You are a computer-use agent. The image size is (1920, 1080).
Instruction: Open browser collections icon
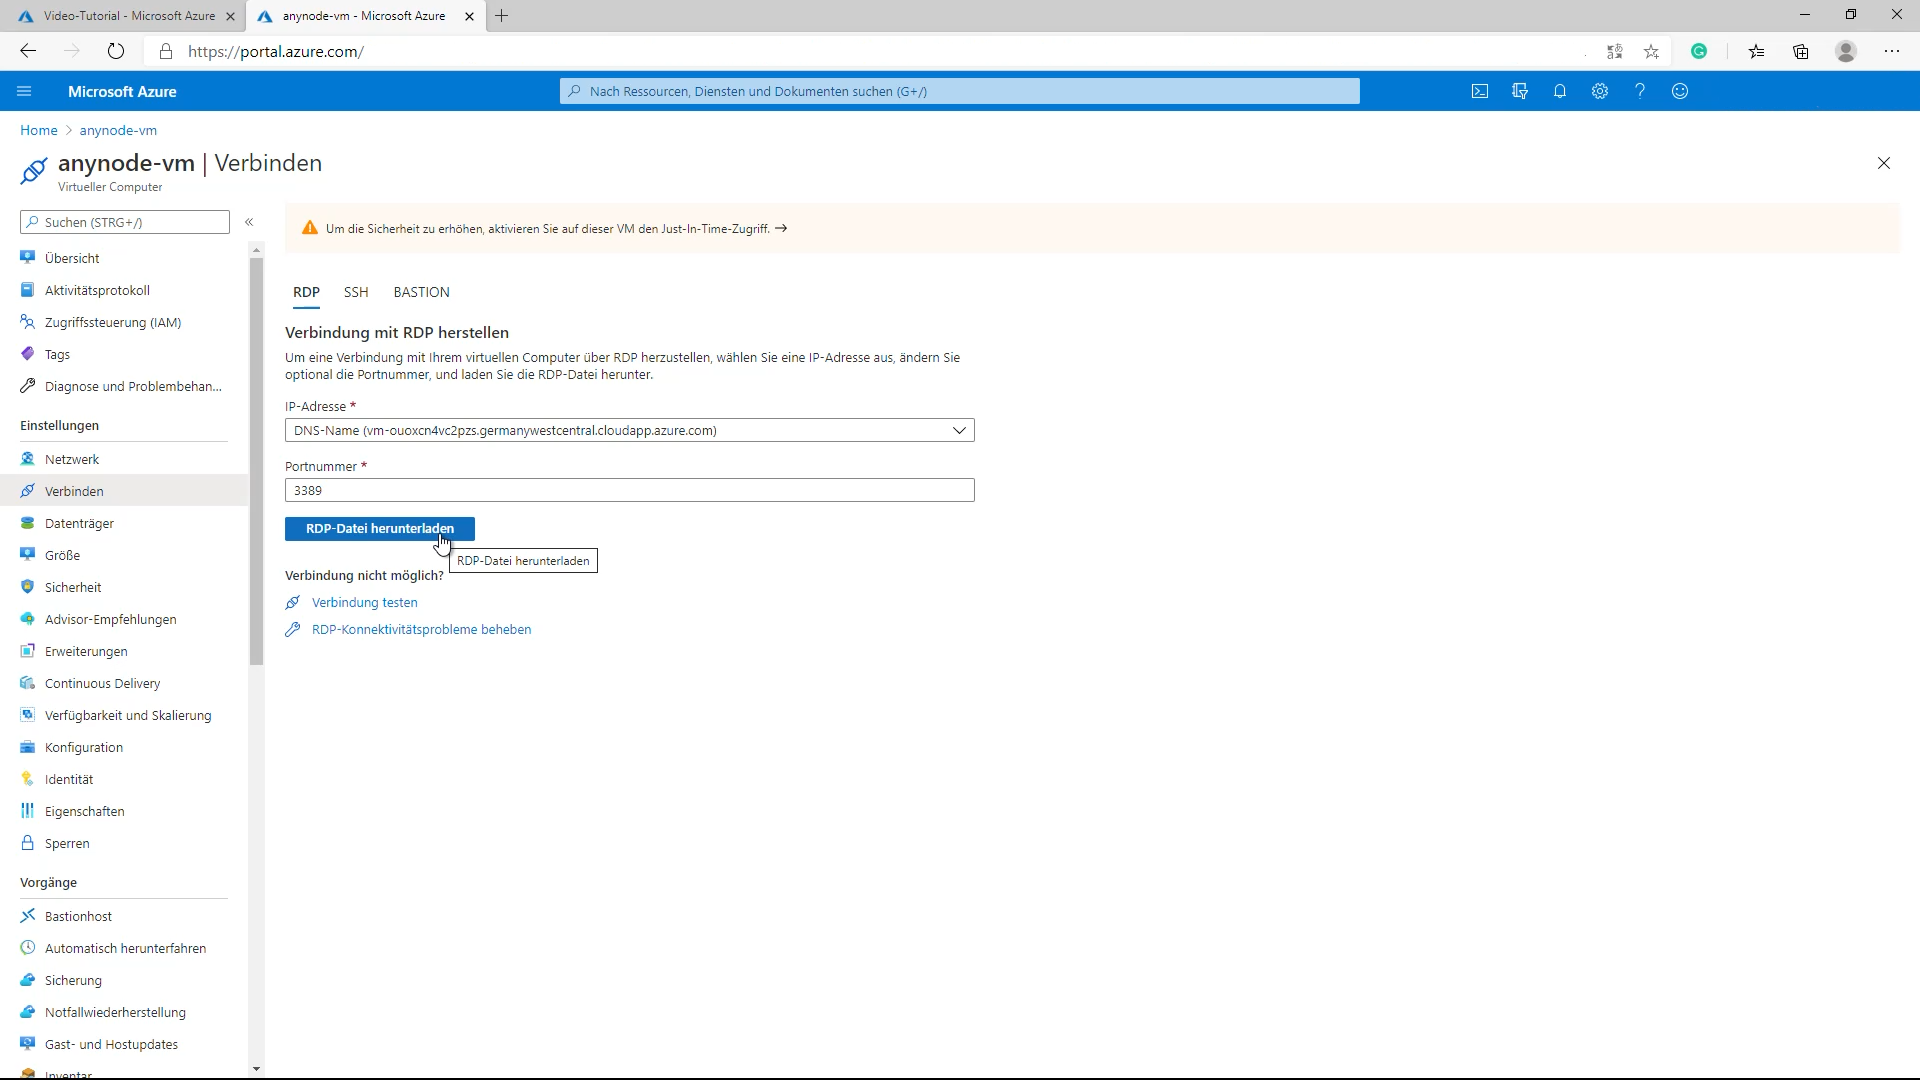pyautogui.click(x=1801, y=51)
